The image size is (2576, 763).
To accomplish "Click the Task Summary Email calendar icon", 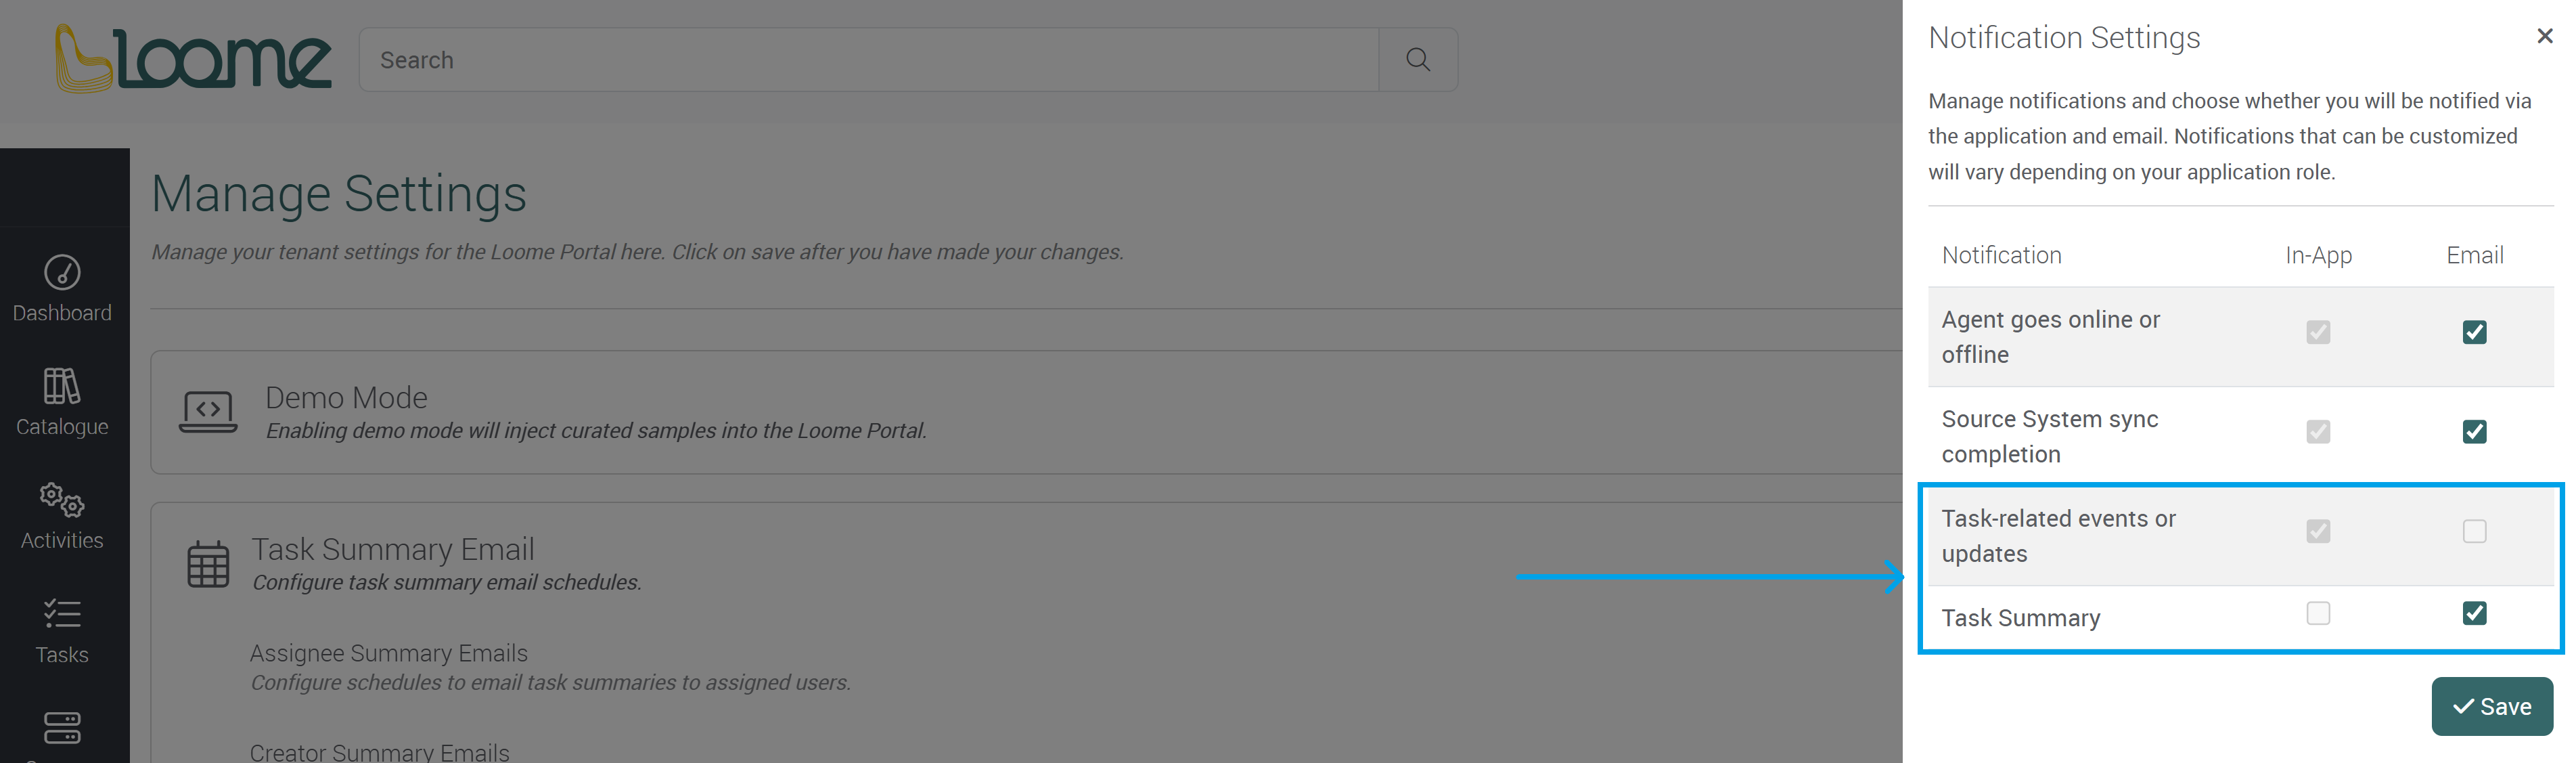I will pos(208,563).
